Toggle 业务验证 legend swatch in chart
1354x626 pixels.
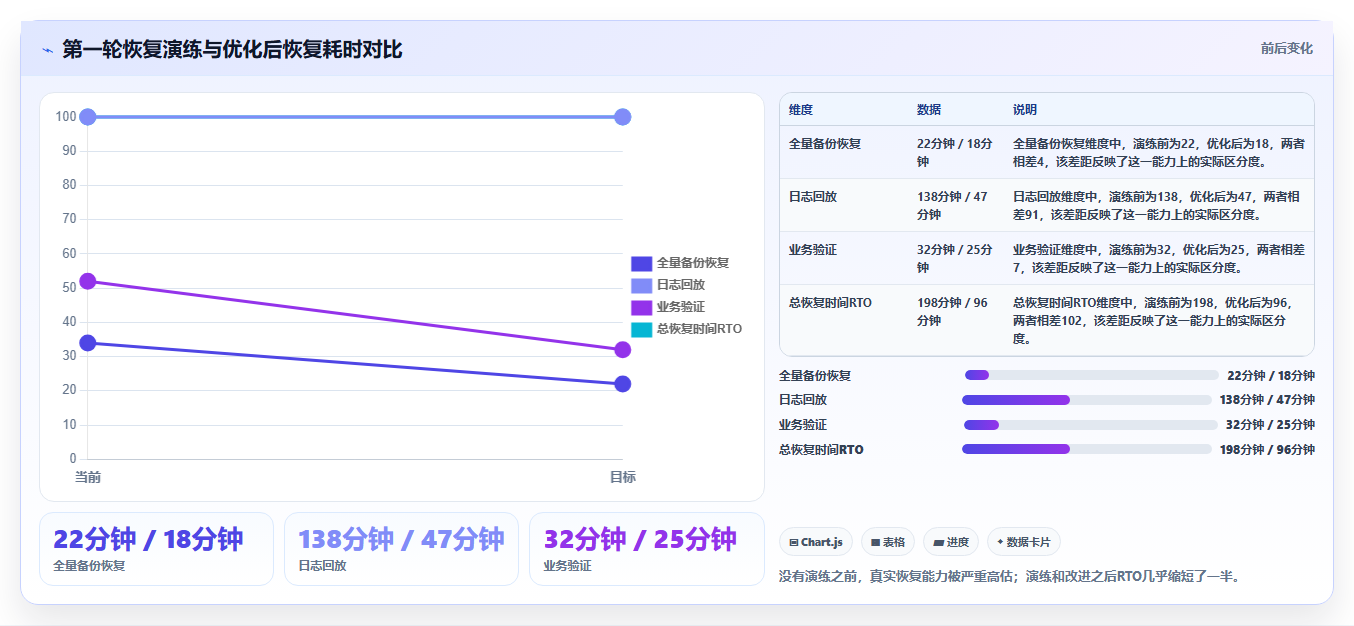tap(641, 307)
